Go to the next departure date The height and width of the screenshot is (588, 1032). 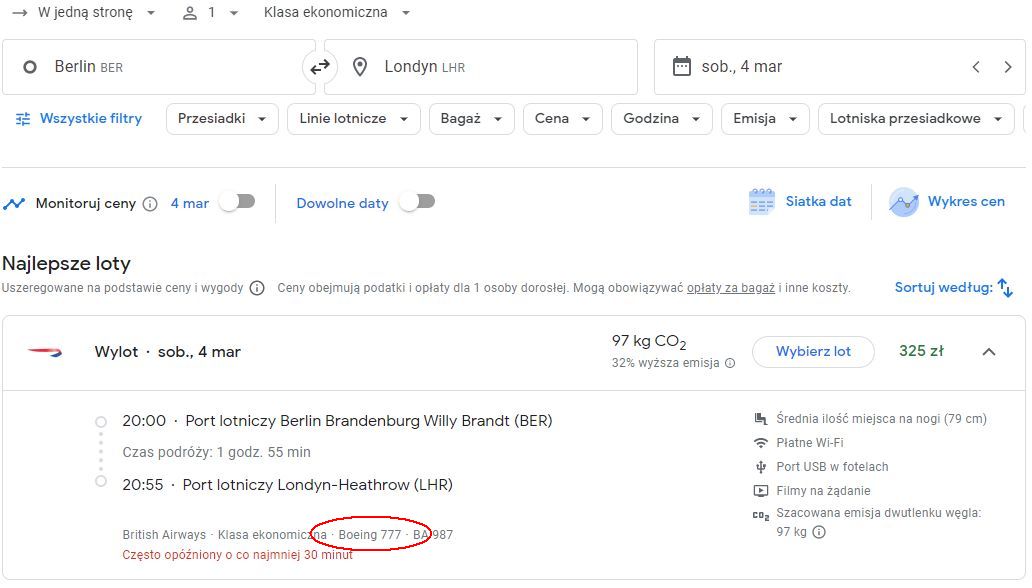1008,67
